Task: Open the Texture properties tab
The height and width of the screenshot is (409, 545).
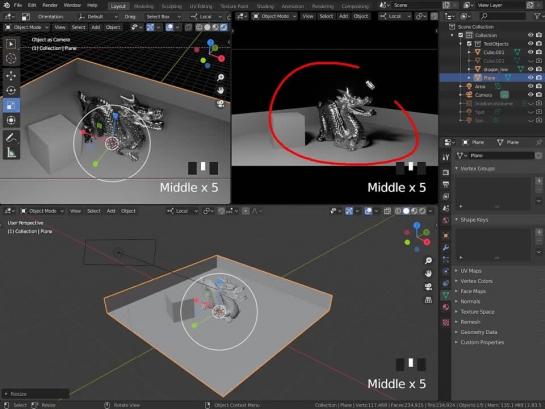Action: [x=446, y=323]
